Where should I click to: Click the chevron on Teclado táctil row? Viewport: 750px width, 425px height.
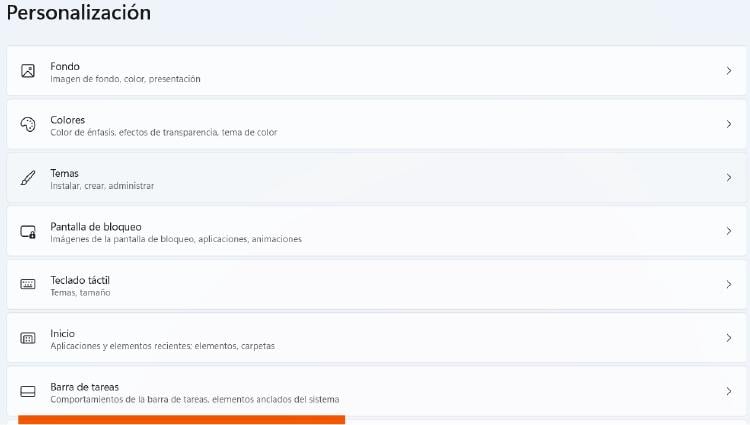point(728,284)
